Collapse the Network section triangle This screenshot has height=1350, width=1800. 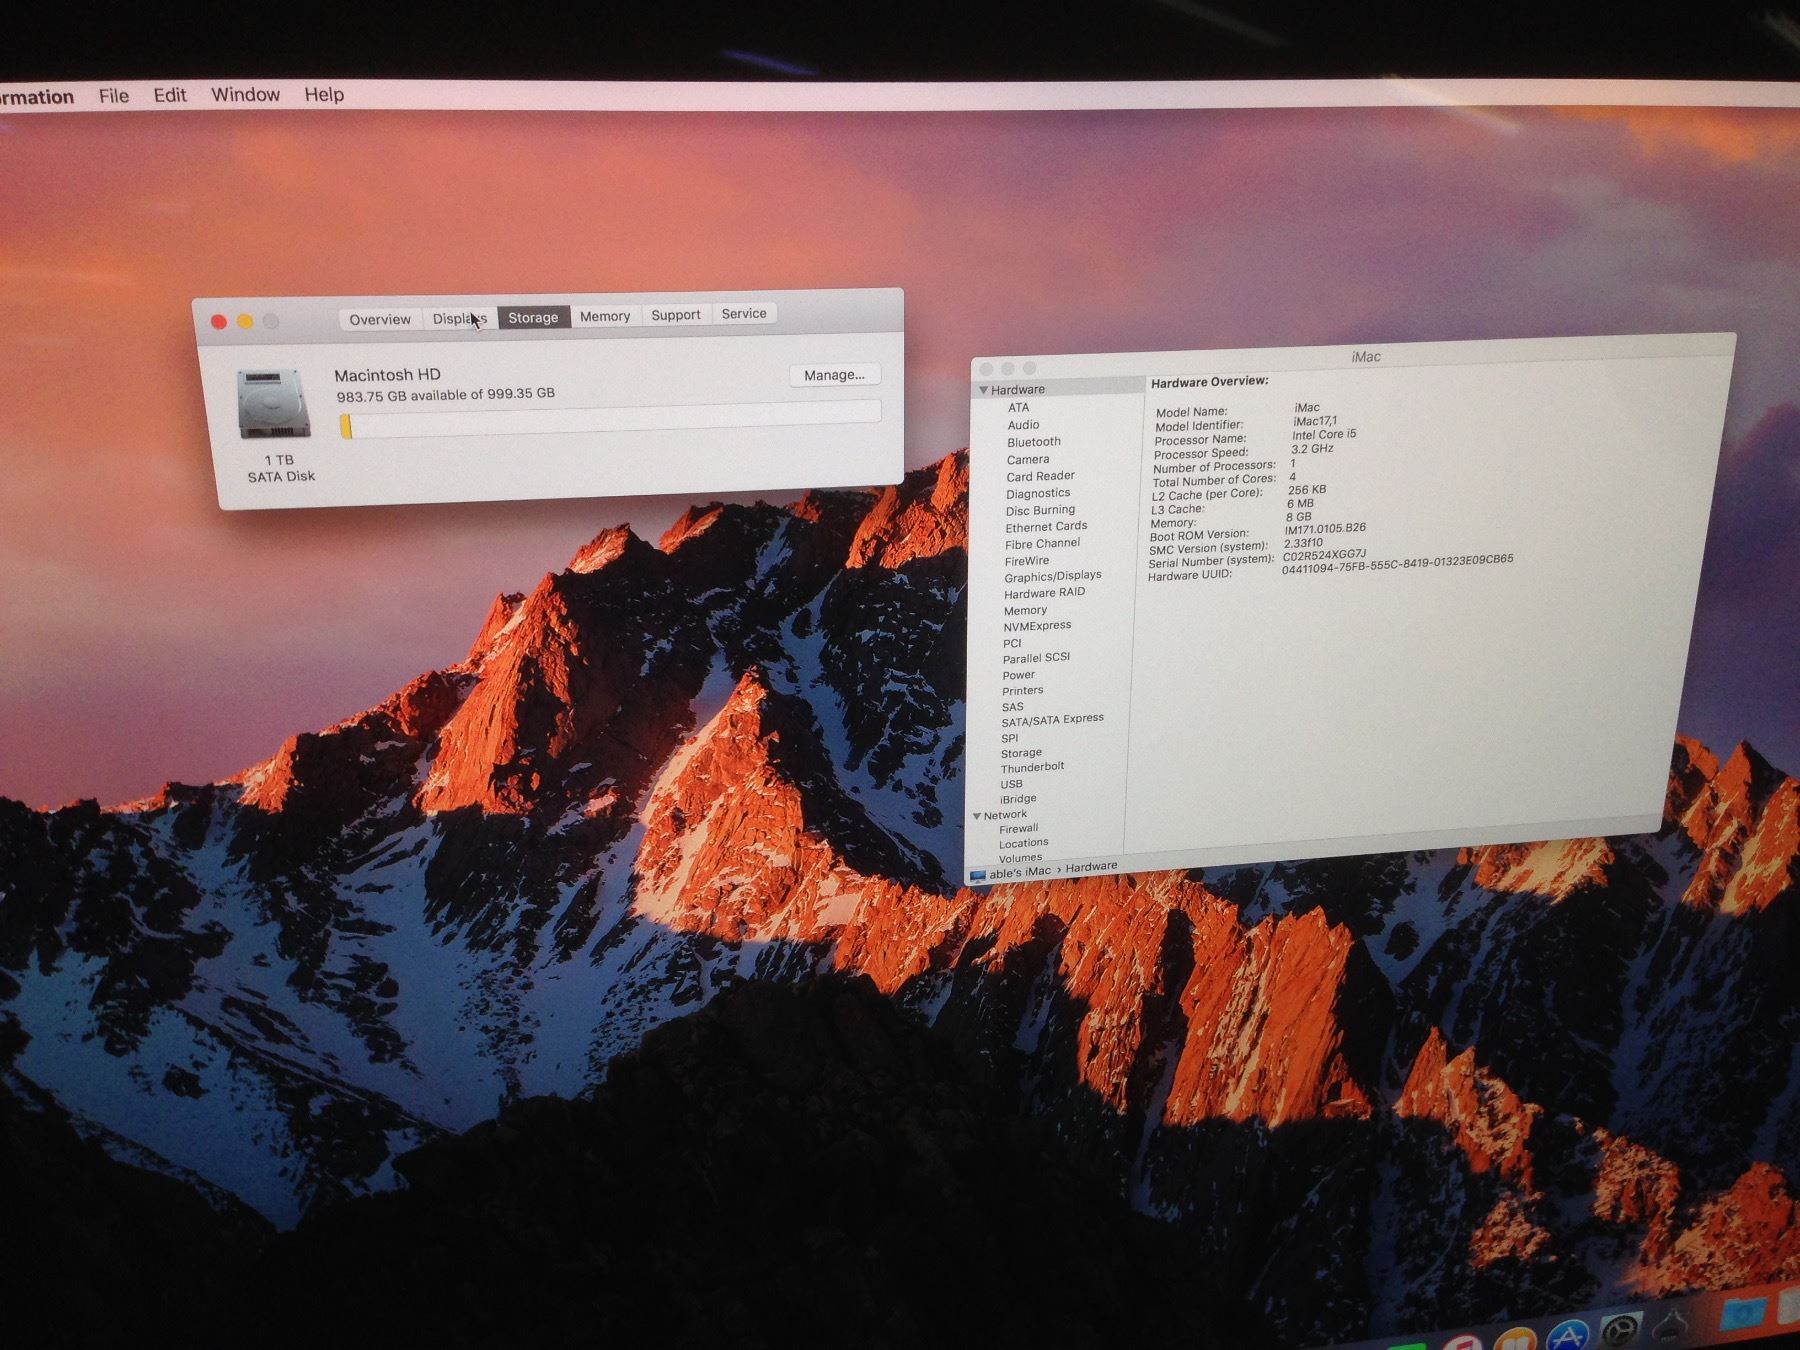977,816
